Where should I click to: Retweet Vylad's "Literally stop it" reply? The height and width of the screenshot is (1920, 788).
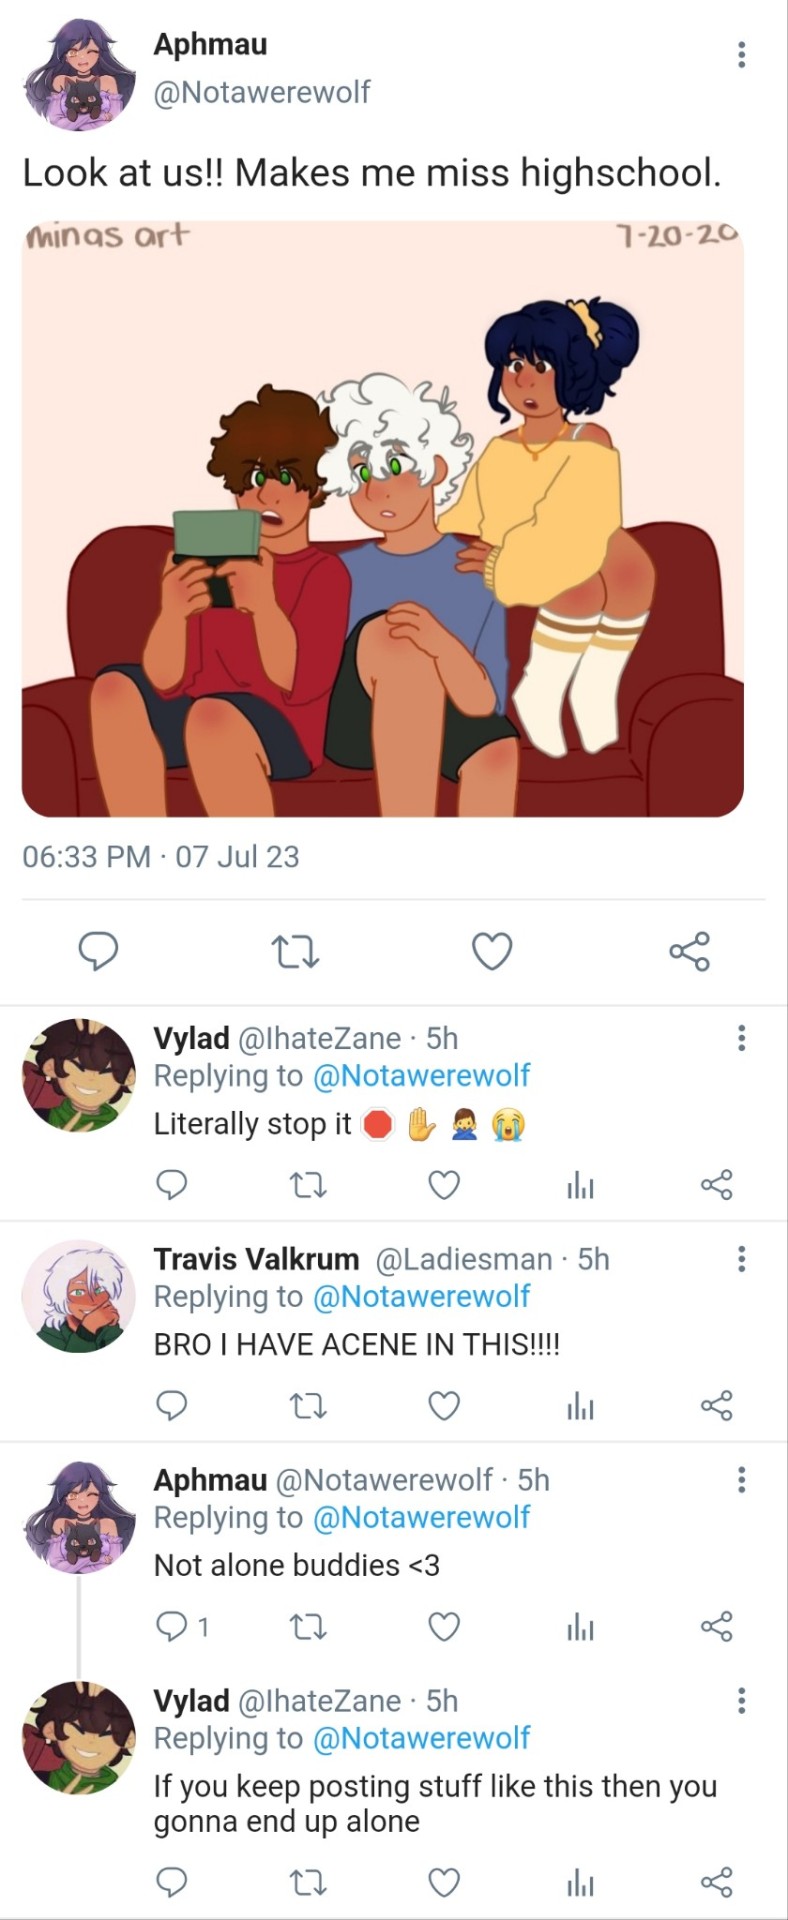(308, 1186)
